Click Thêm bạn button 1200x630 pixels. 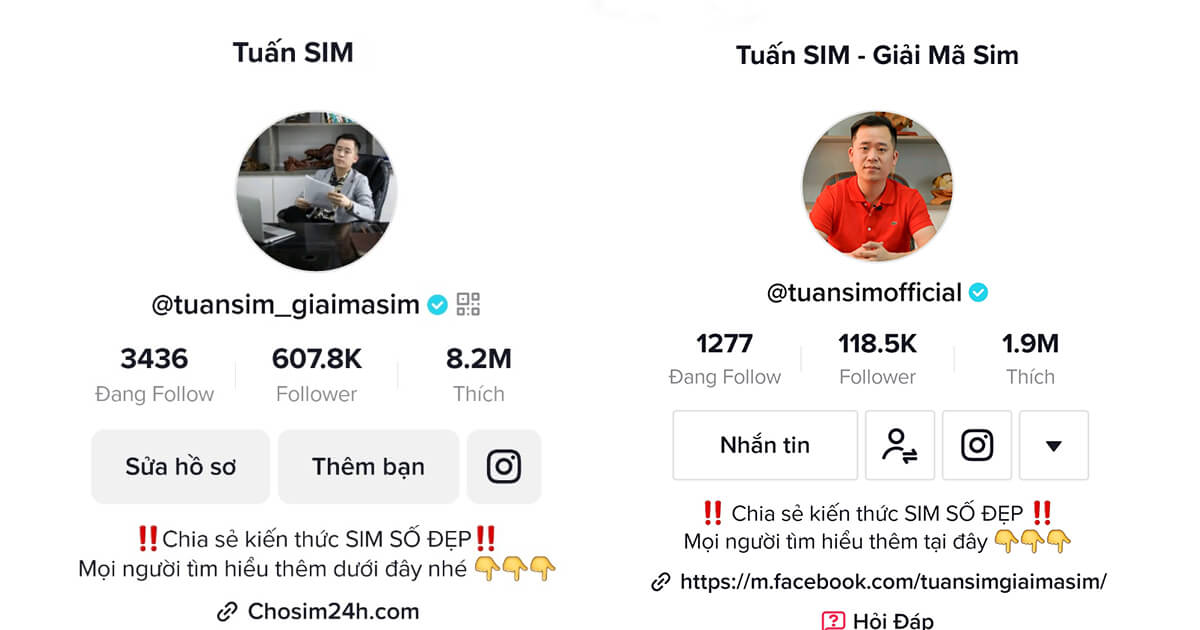[368, 466]
